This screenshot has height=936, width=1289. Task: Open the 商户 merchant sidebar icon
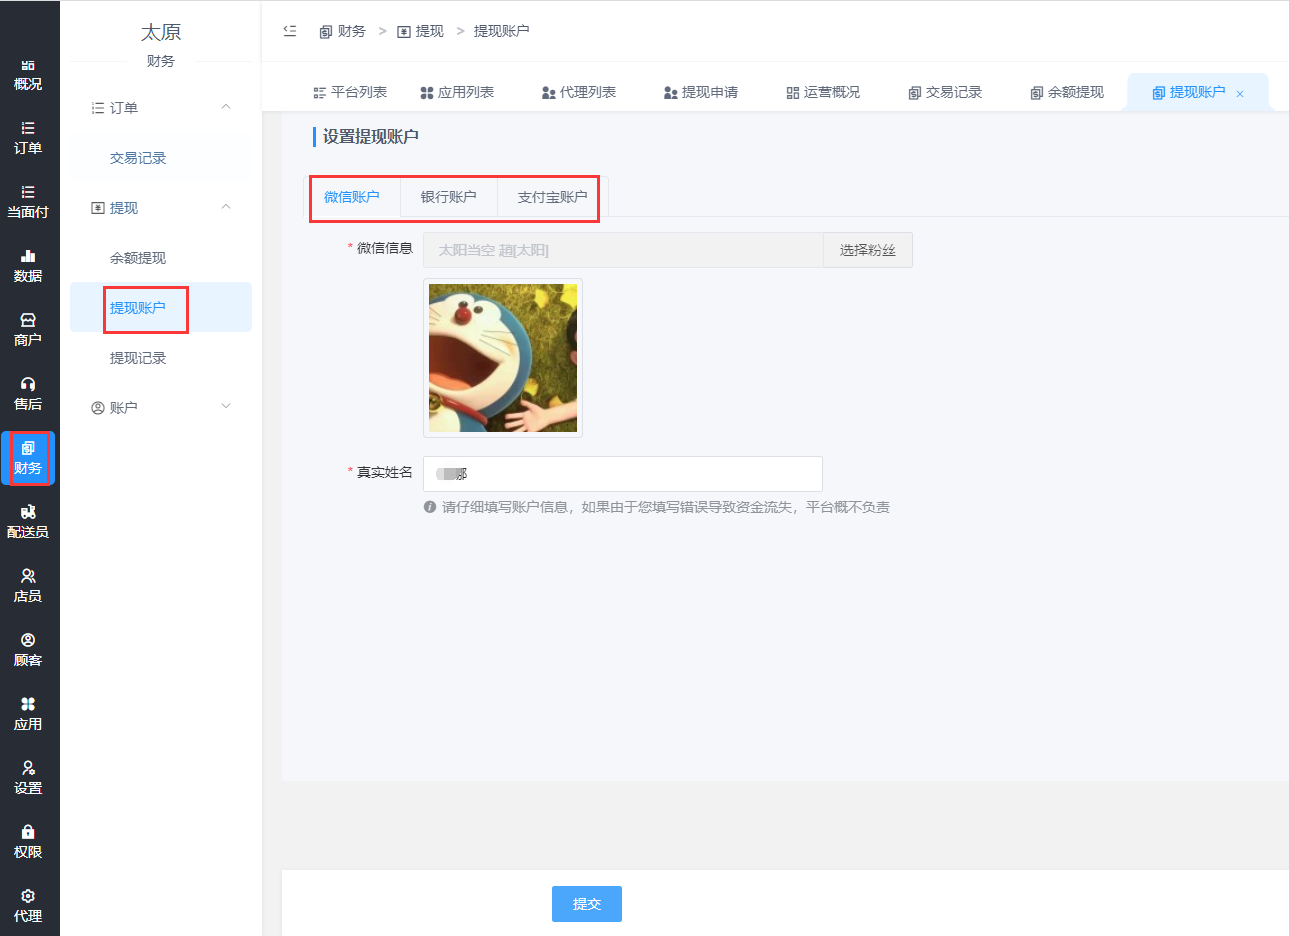[28, 331]
